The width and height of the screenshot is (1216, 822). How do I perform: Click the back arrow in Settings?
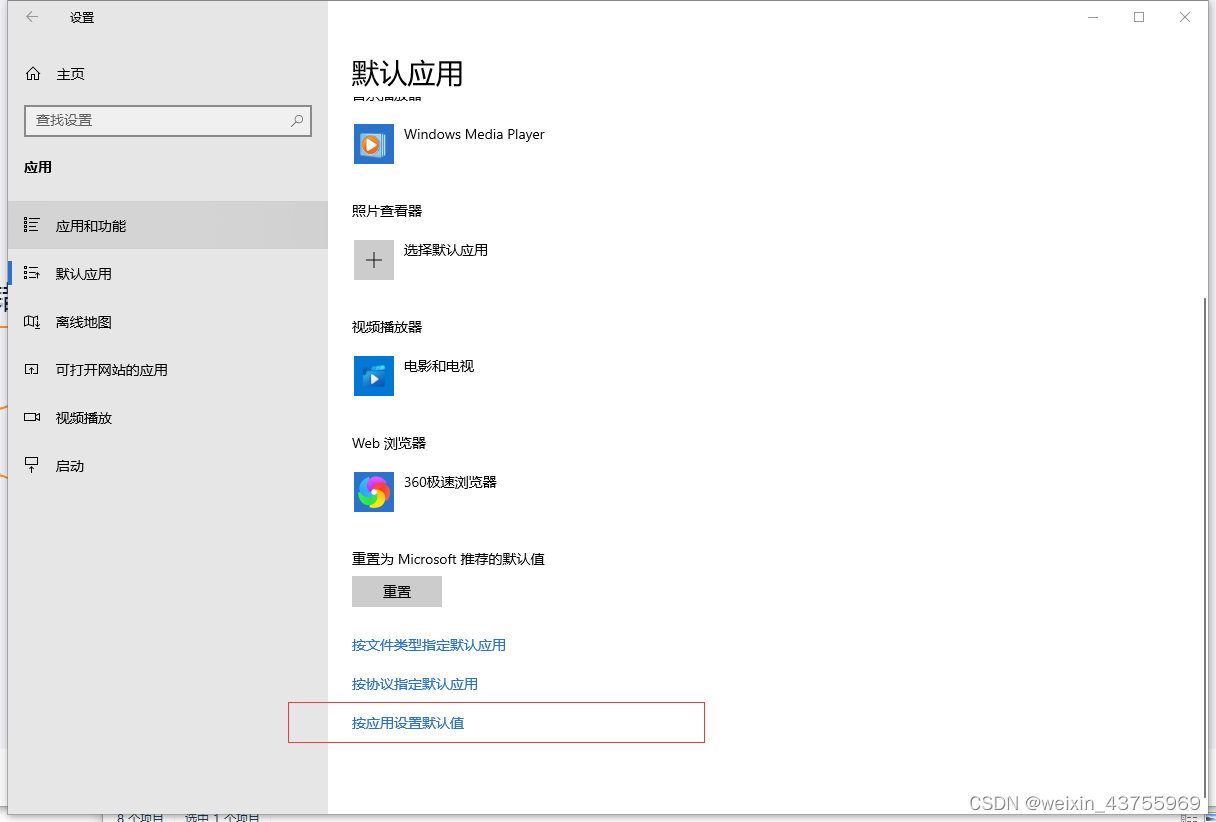coord(32,17)
